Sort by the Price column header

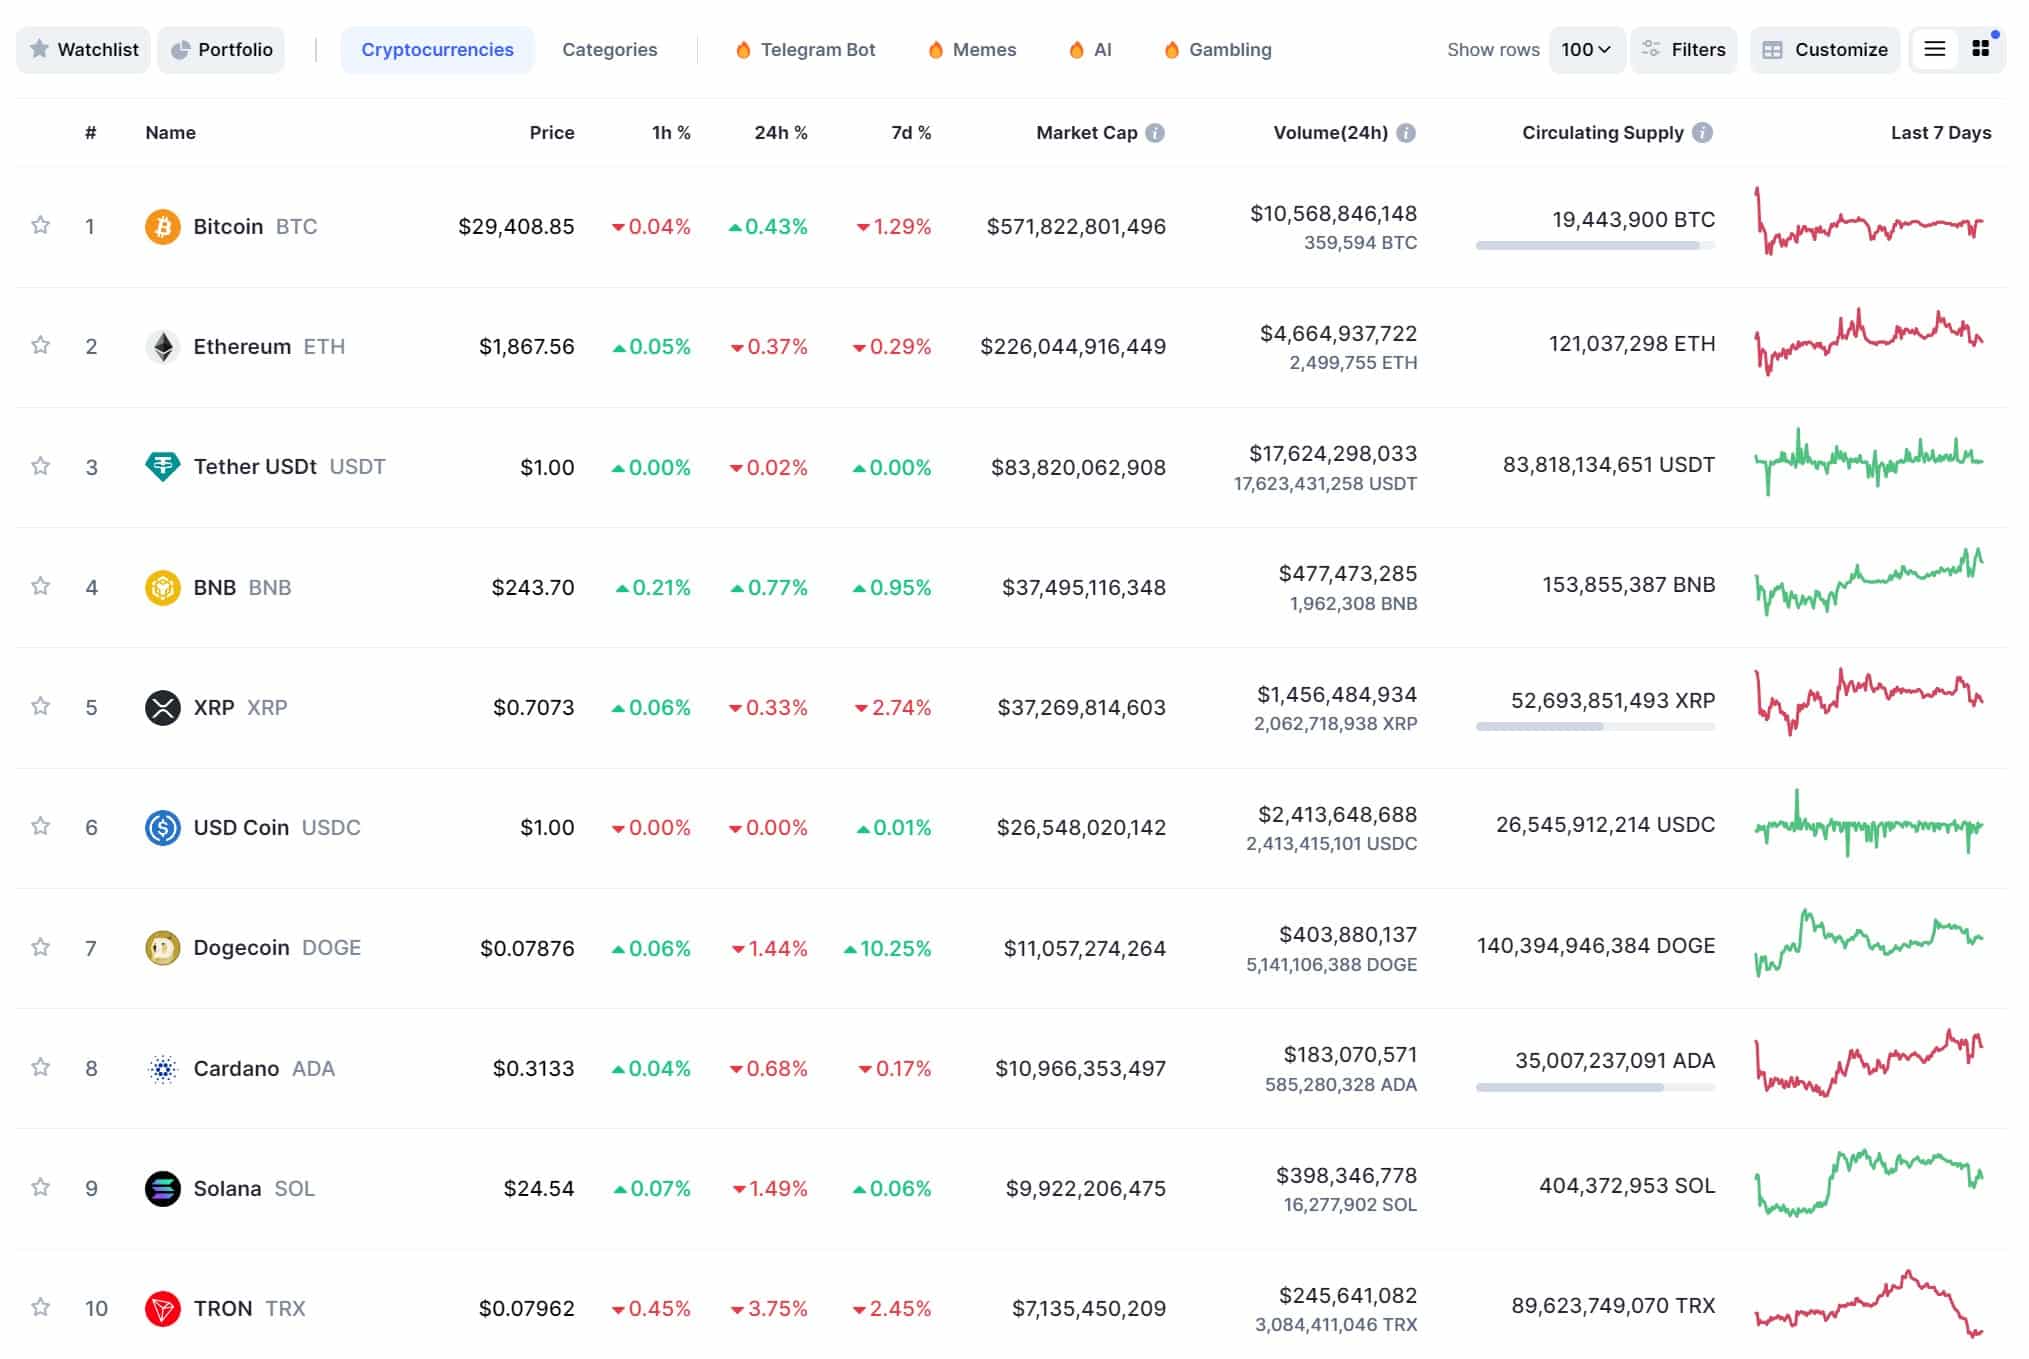552,133
